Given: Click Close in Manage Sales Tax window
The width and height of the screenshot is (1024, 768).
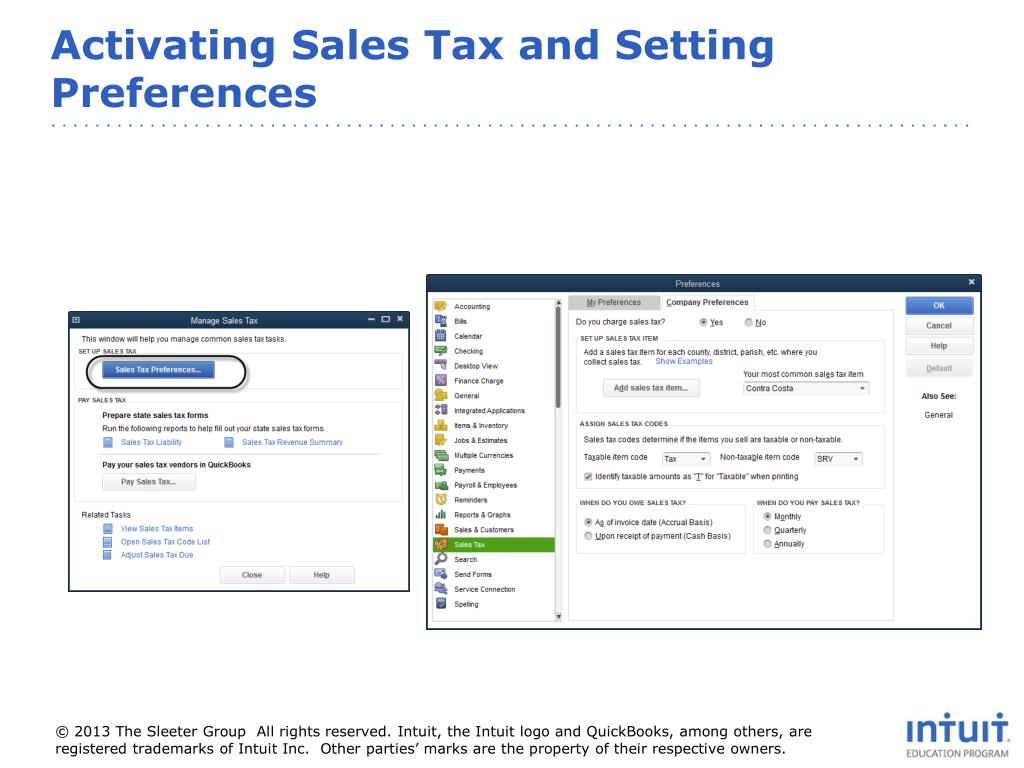Looking at the screenshot, I should (x=252, y=575).
